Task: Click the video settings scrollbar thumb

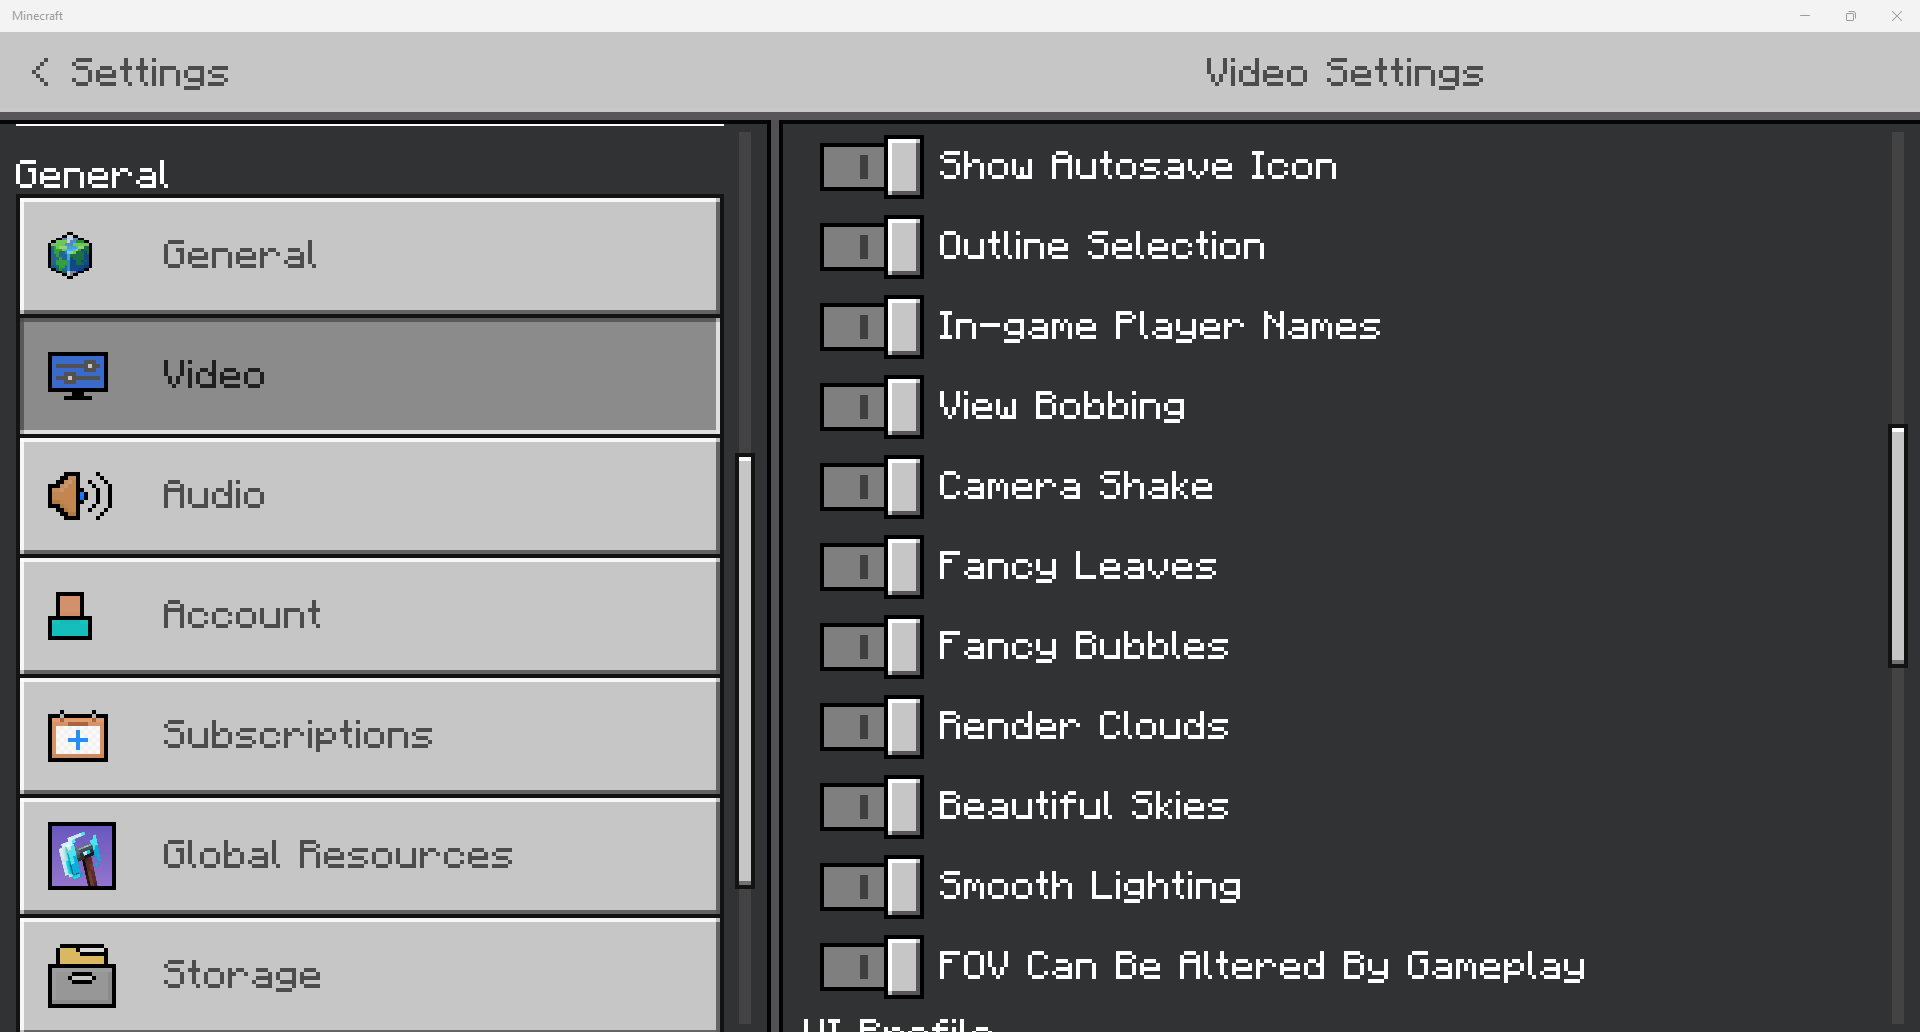Action: pos(1897,545)
